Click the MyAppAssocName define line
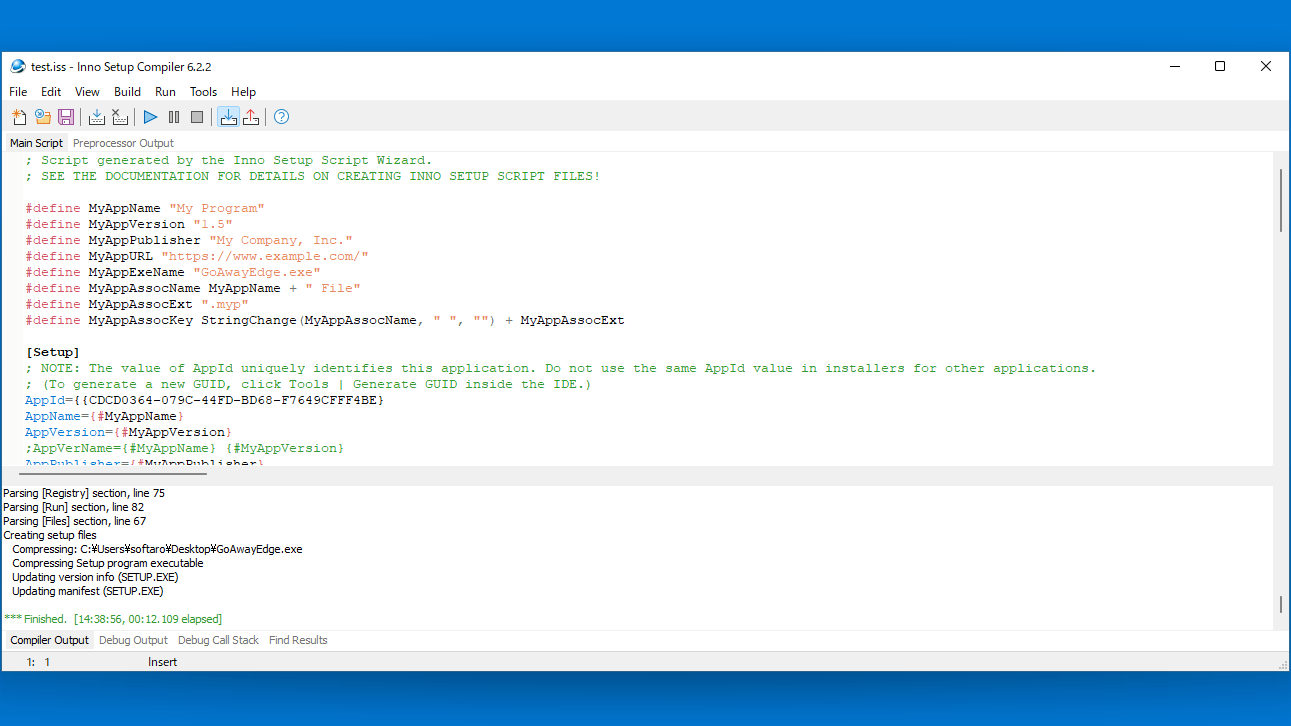 pos(193,288)
